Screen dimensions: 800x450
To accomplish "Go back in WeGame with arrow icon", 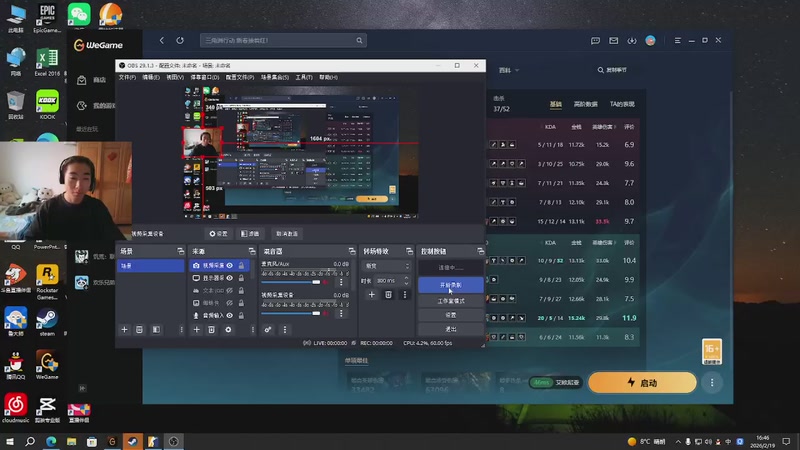I will pyautogui.click(x=162, y=40).
